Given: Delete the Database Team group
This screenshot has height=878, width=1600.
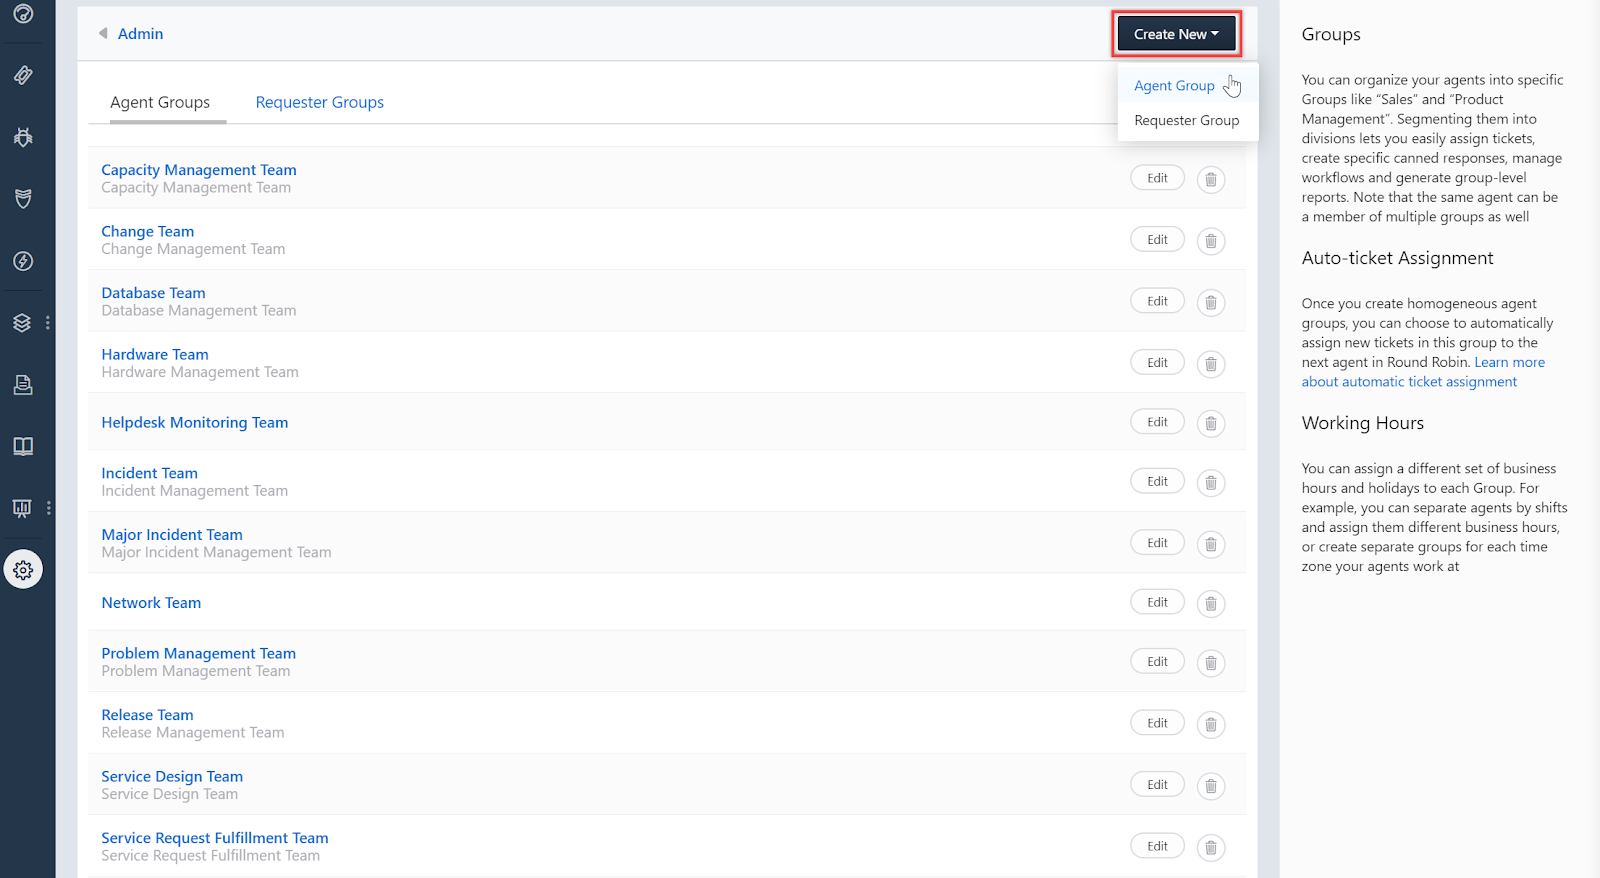Looking at the screenshot, I should pos(1211,303).
